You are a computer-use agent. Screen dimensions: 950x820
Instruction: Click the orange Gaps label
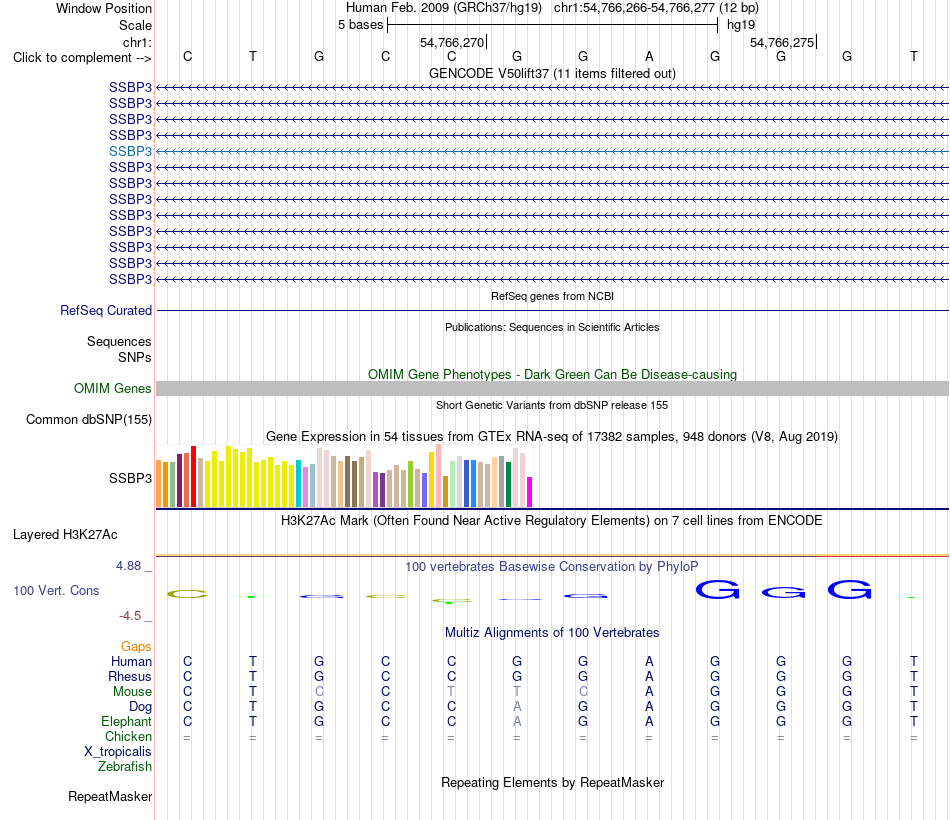pyautogui.click(x=136, y=647)
